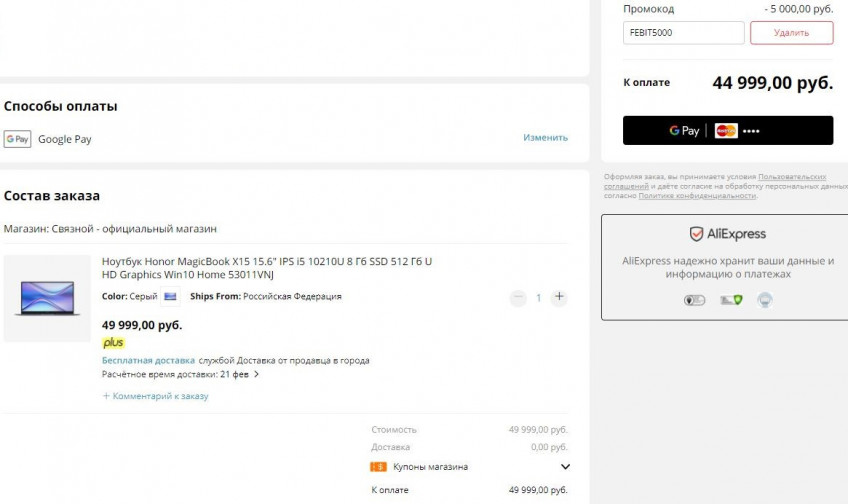The width and height of the screenshot is (848, 504).
Task: Decrease laptop quantity with minus button
Action: [x=518, y=297]
